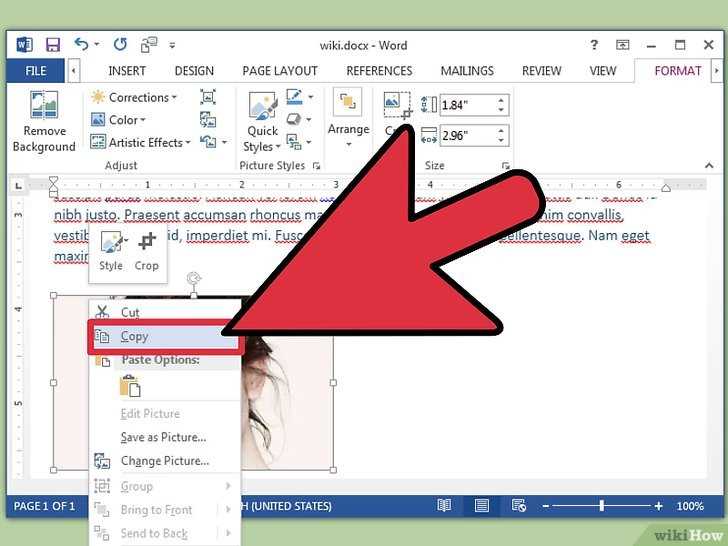The height and width of the screenshot is (546, 728).
Task: Click the Paste clipboard icon under Paste Options
Action: coord(130,386)
